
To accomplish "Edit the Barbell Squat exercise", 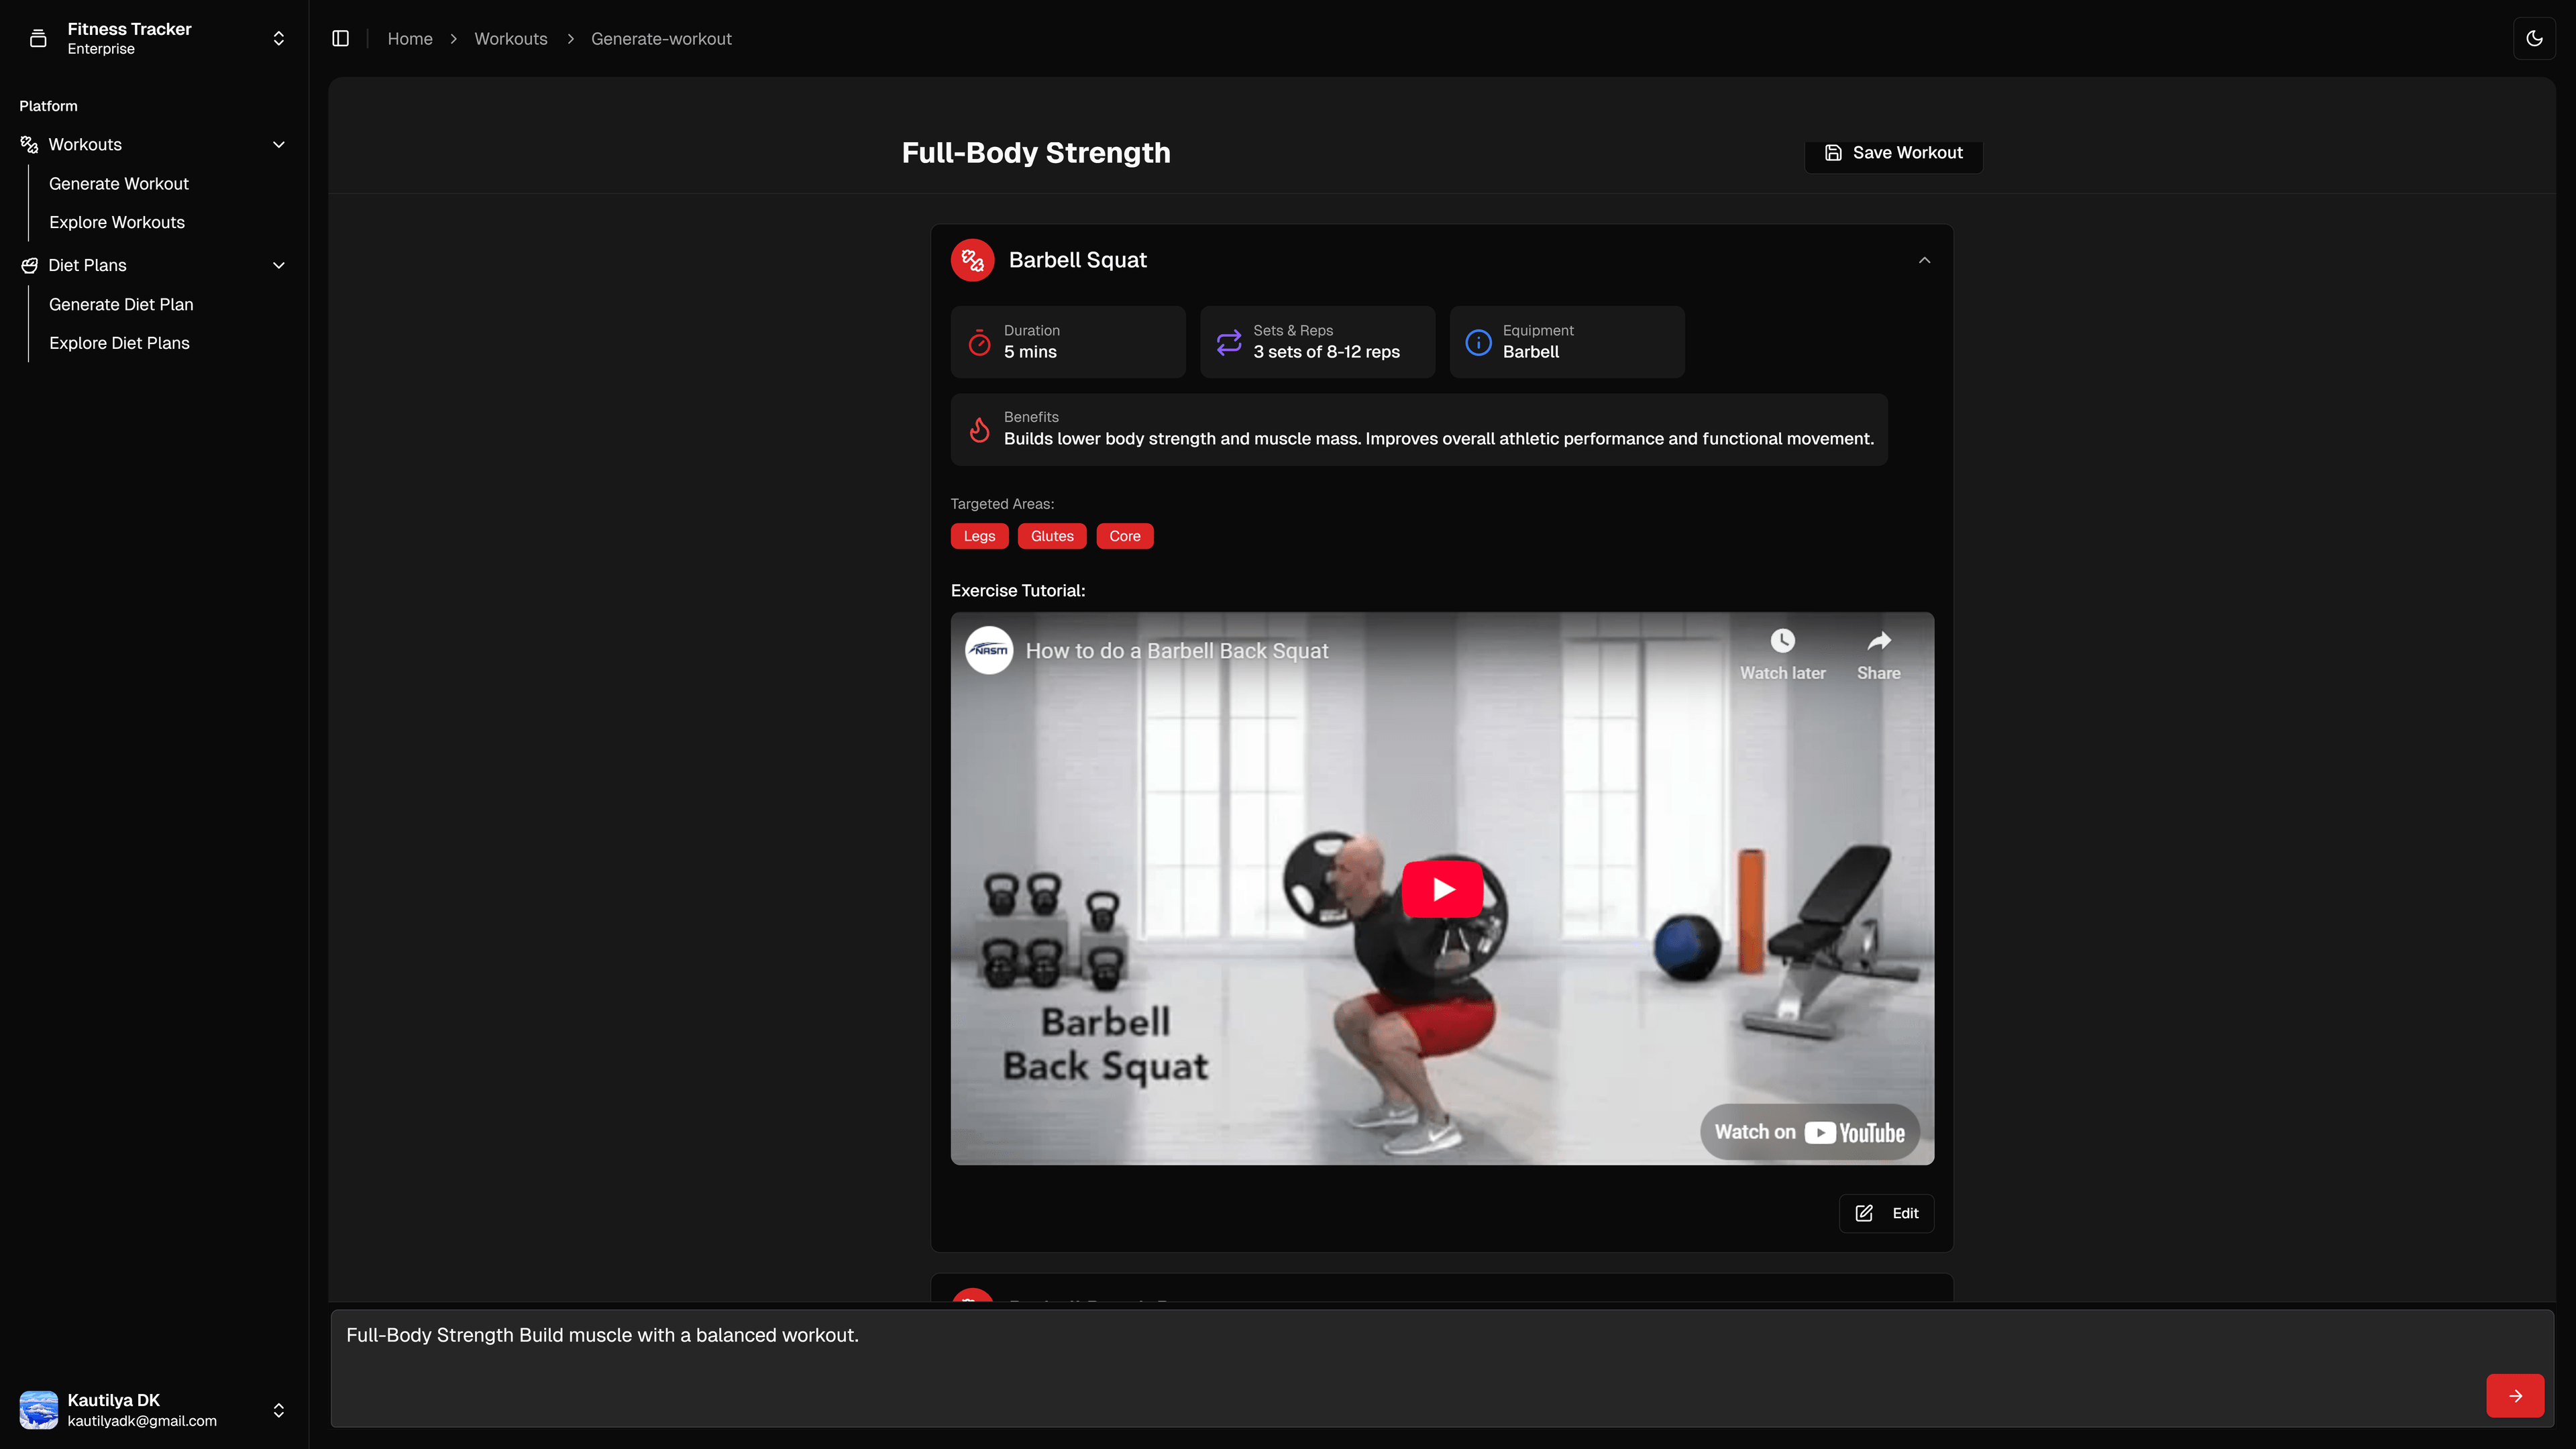I will [x=1886, y=1213].
